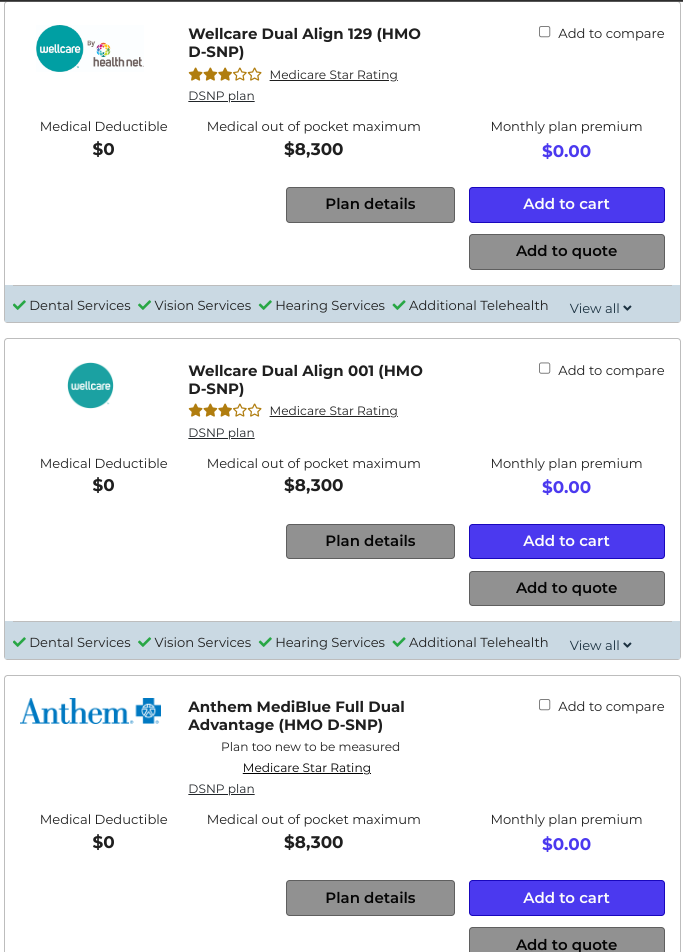
Task: Open Medicare Star Rating link for Anthem plan
Action: click(x=307, y=768)
